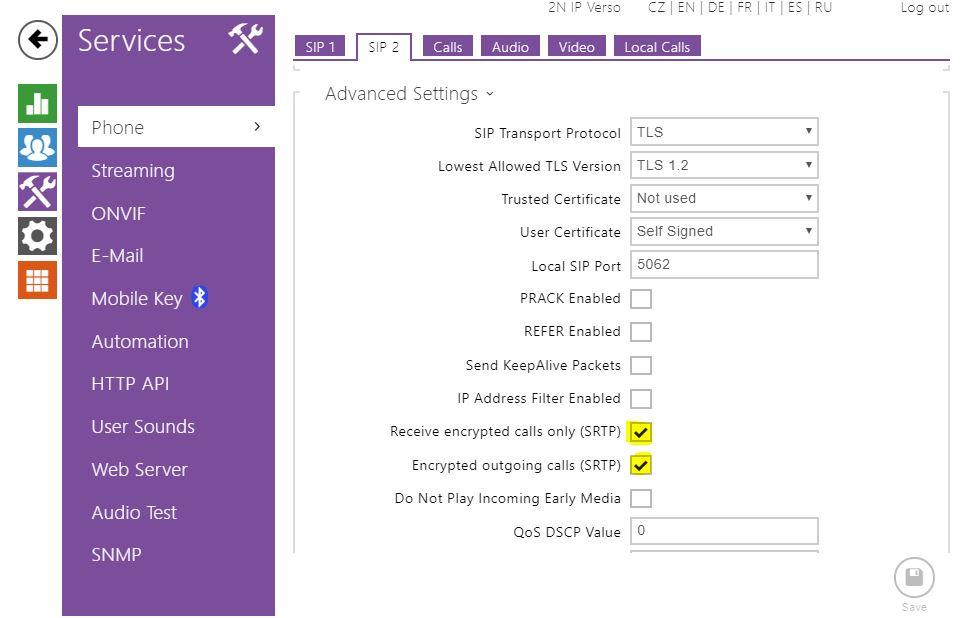Open Streaming in the Services menu
The image size is (974, 618).
point(133,171)
